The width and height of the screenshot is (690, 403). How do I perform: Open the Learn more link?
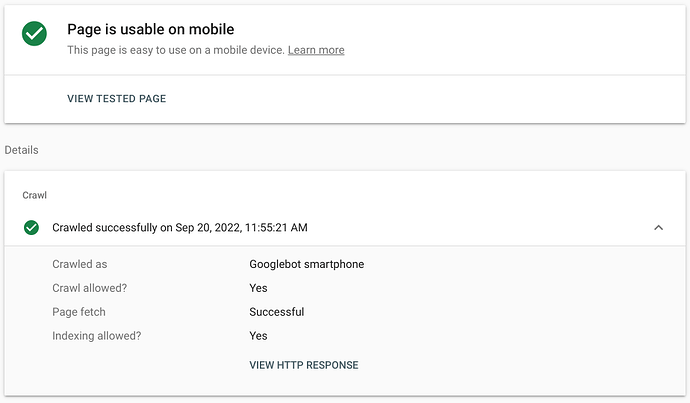point(316,50)
